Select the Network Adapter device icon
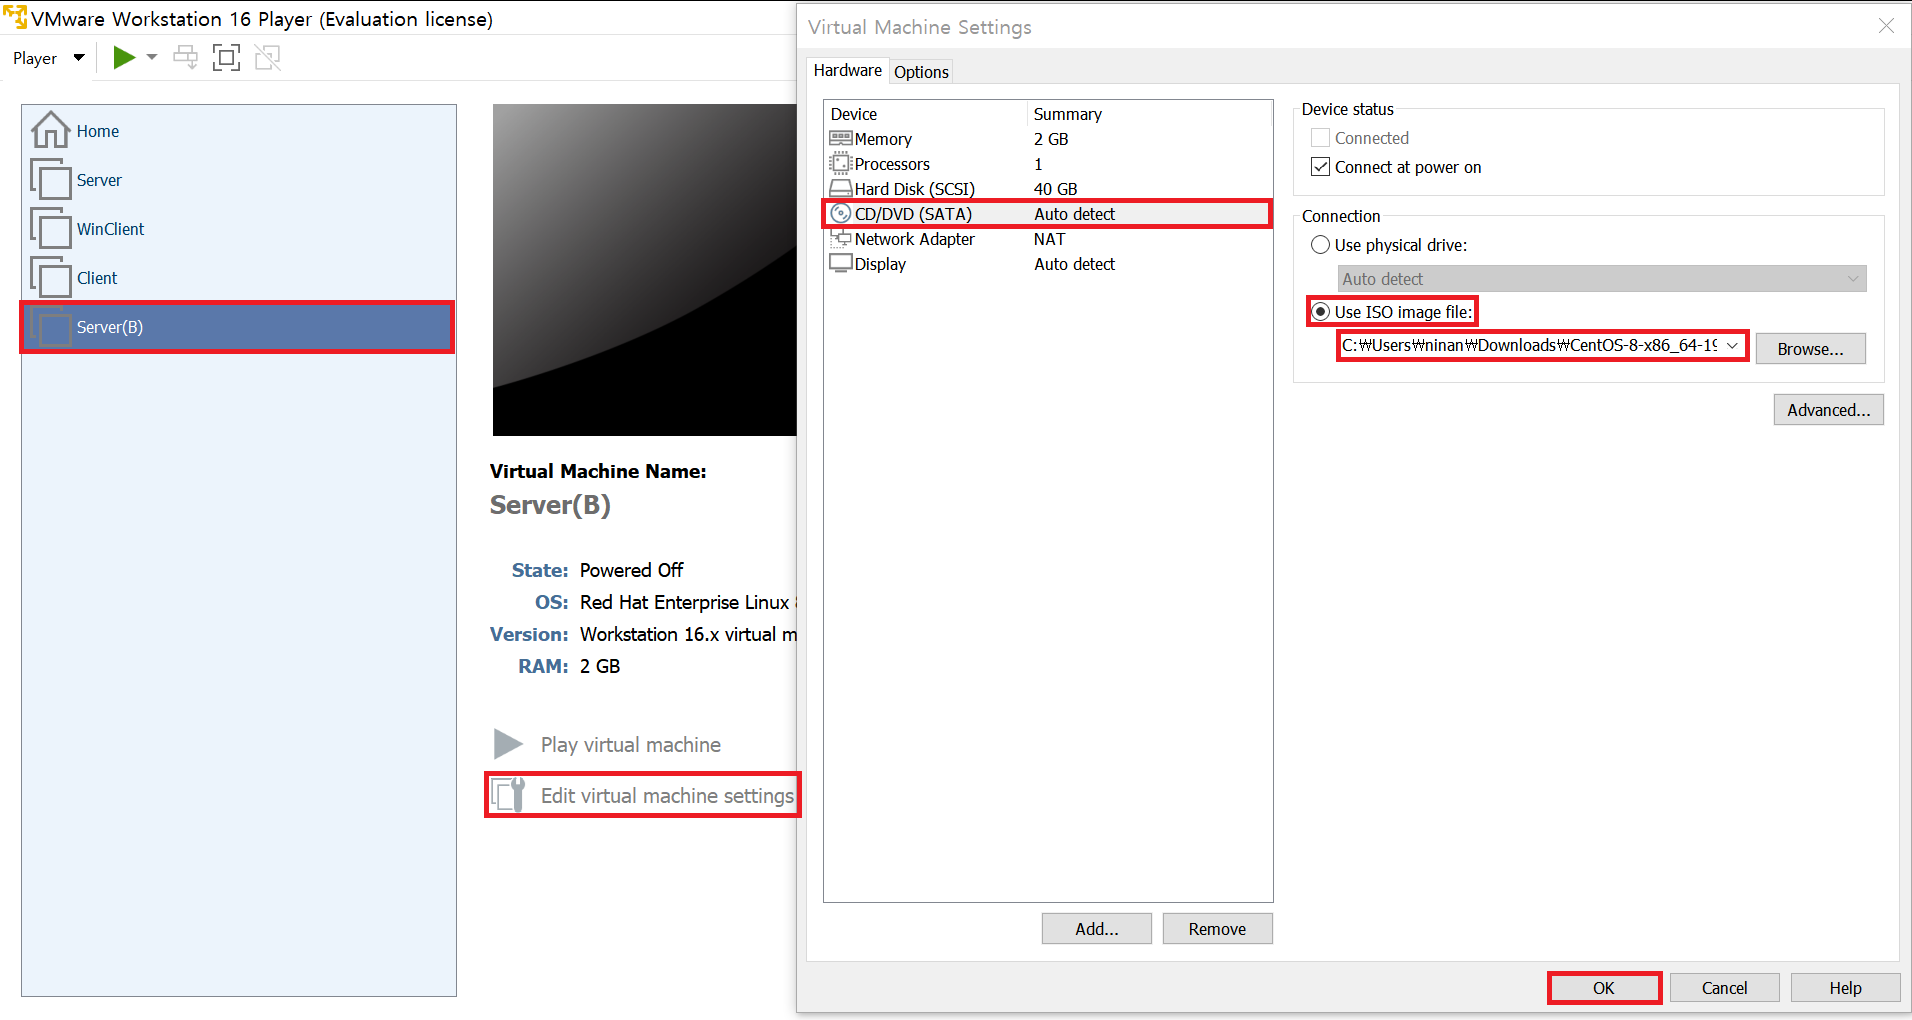The width and height of the screenshot is (1912, 1020). [x=840, y=239]
